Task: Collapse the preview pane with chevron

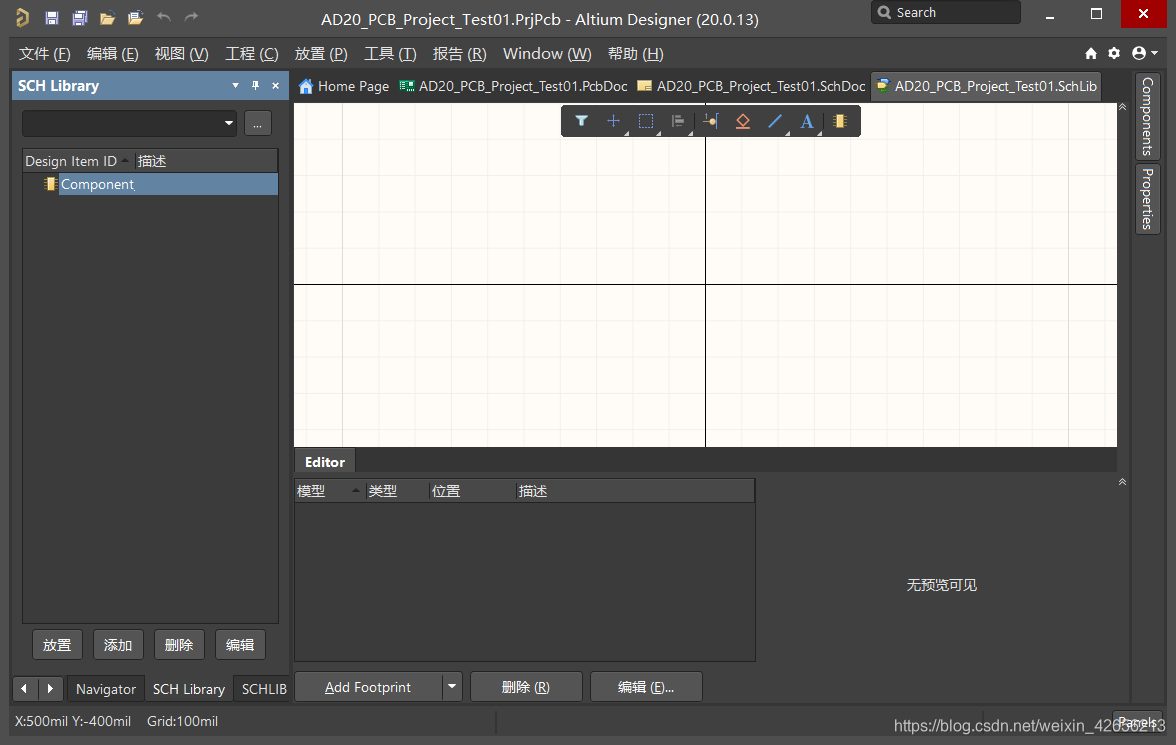Action: [1123, 482]
